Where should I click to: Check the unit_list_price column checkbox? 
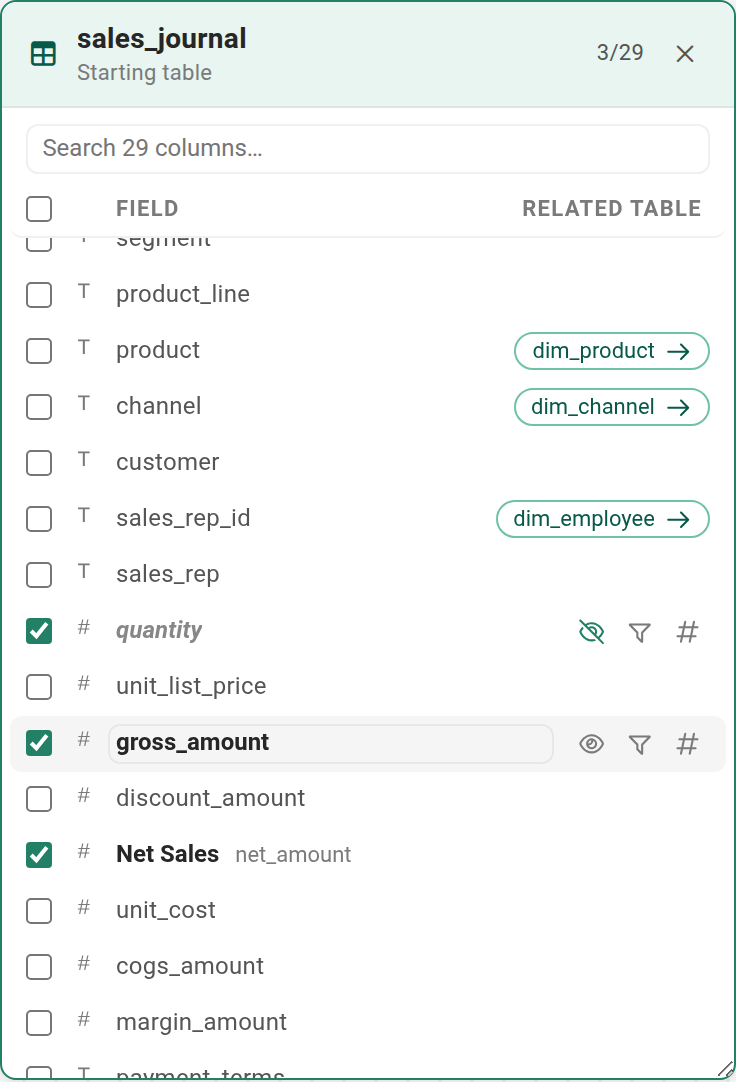39,687
